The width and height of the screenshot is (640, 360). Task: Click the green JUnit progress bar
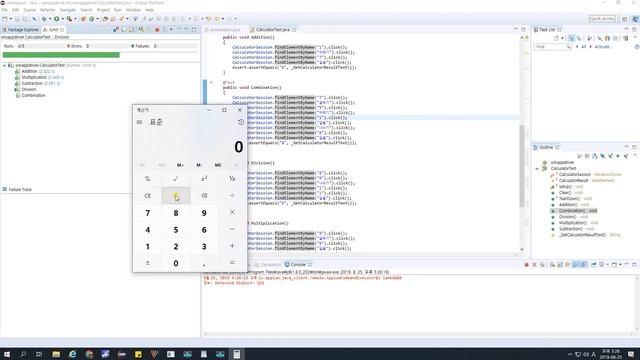tap(61, 55)
